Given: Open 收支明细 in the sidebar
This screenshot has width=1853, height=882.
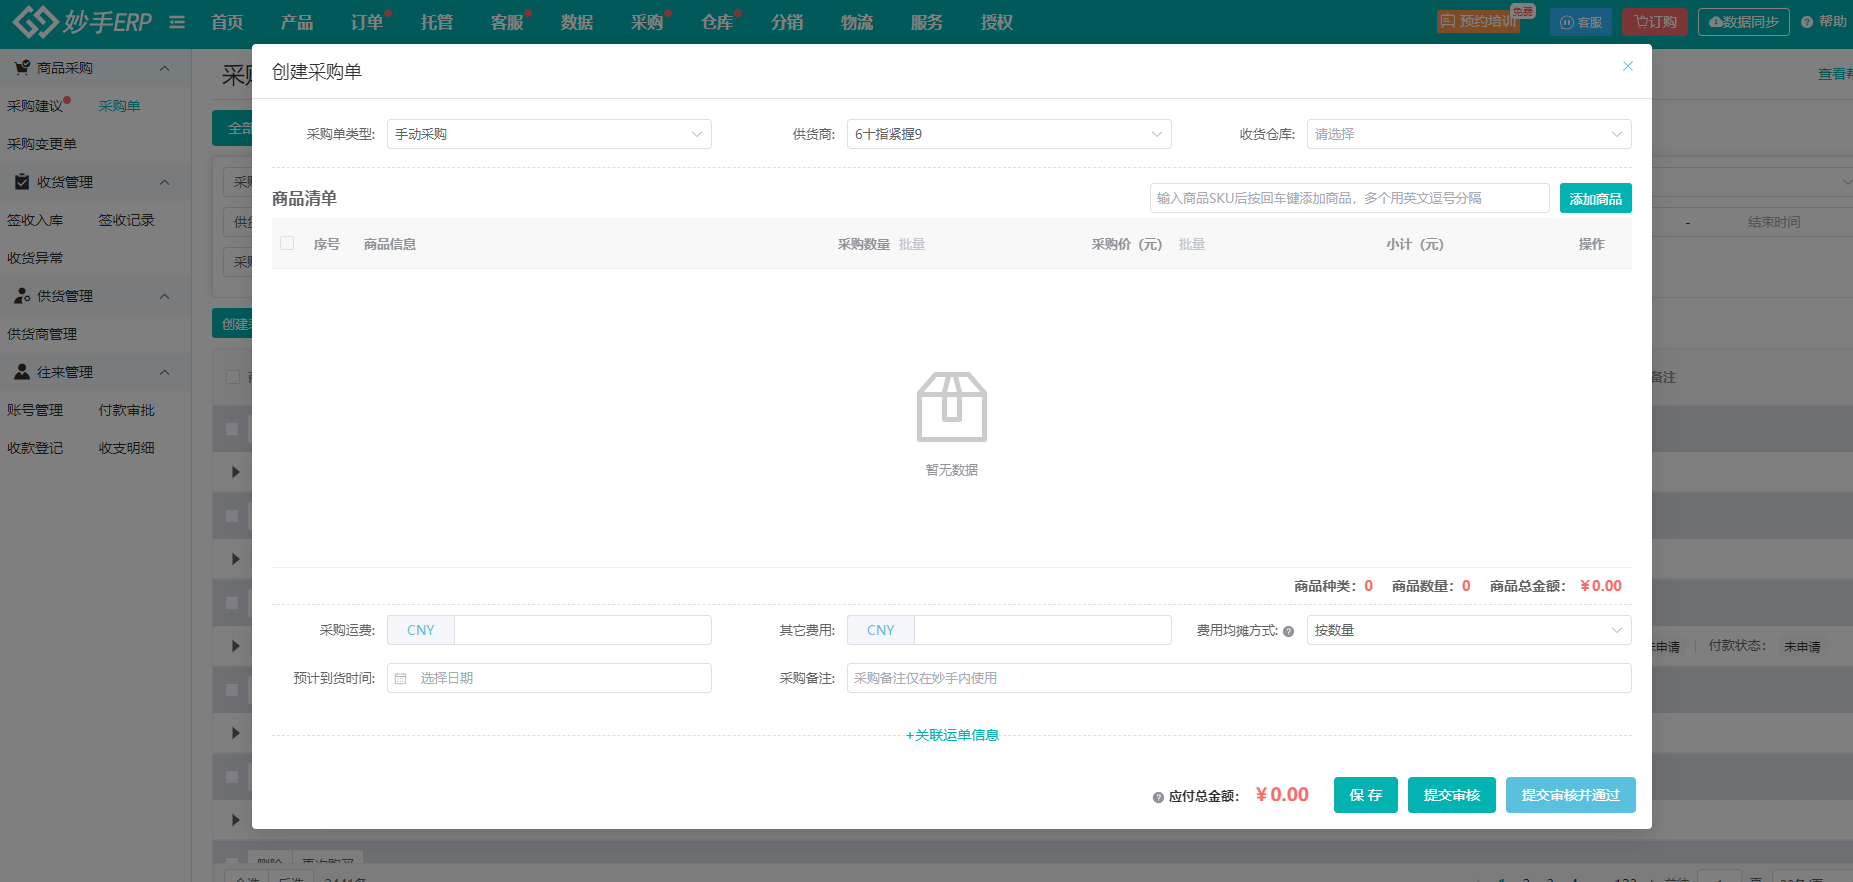Looking at the screenshot, I should [x=127, y=448].
